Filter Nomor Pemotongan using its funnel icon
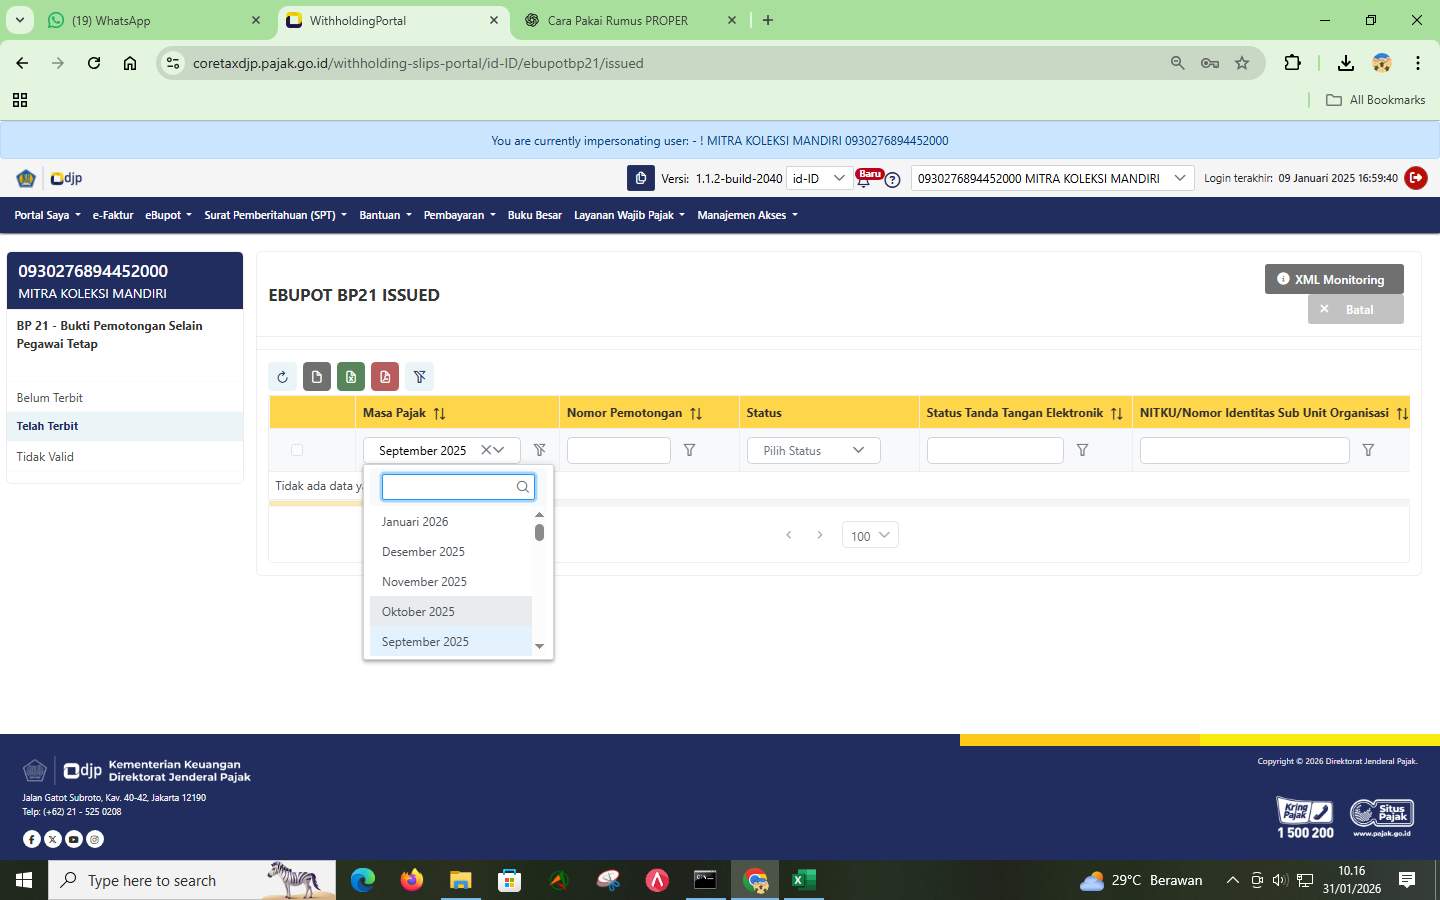This screenshot has width=1440, height=900. click(689, 450)
